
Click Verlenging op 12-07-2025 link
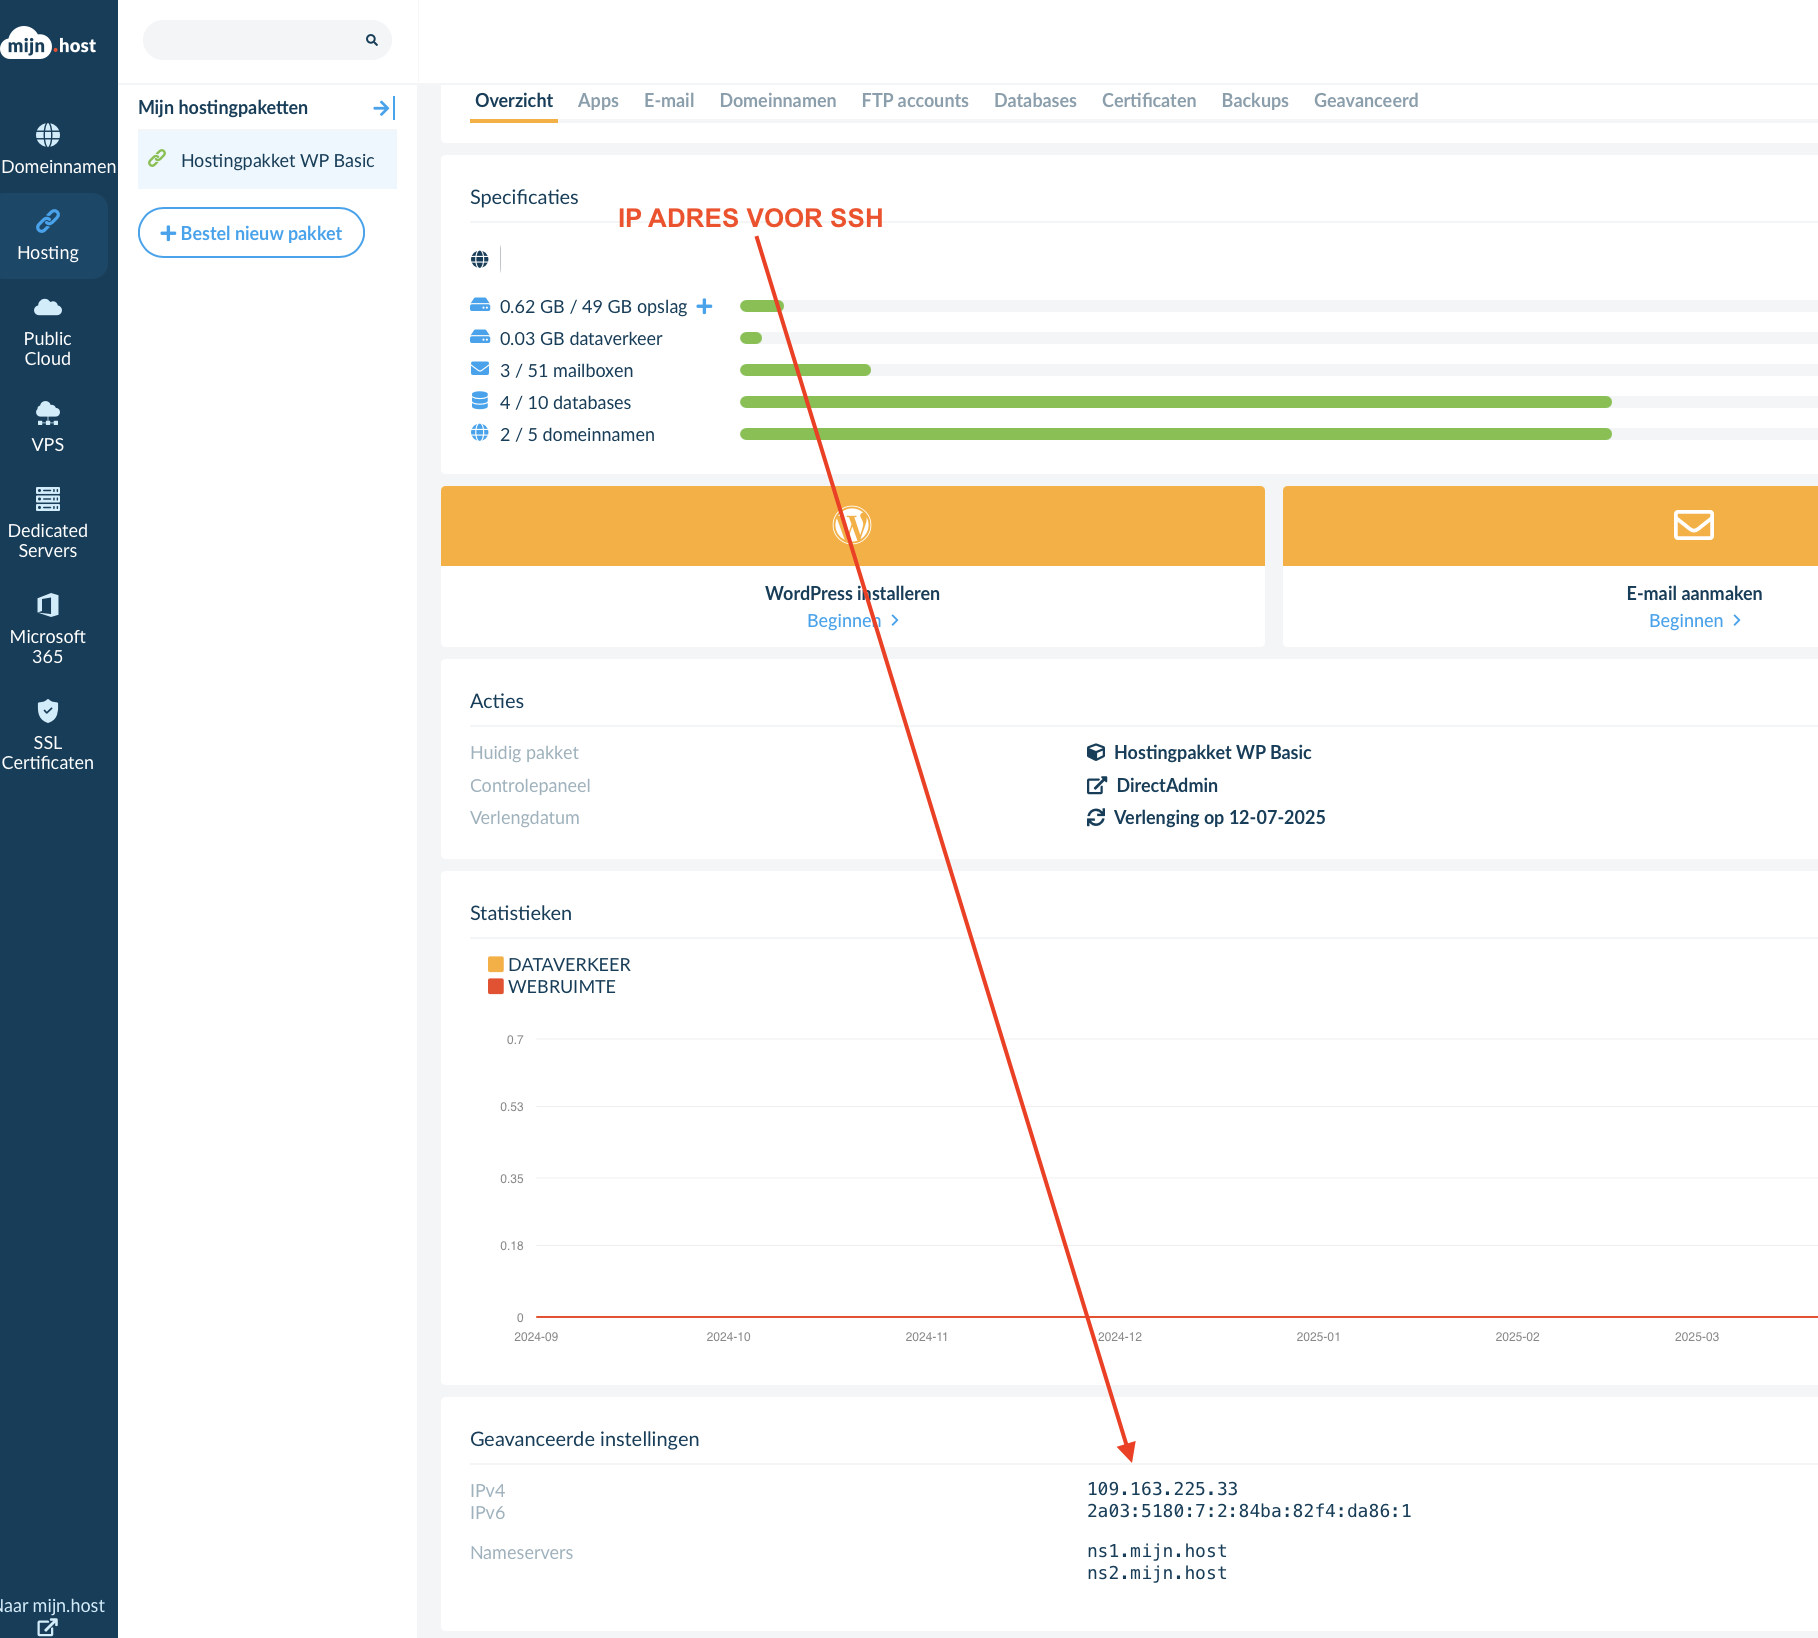coord(1220,817)
